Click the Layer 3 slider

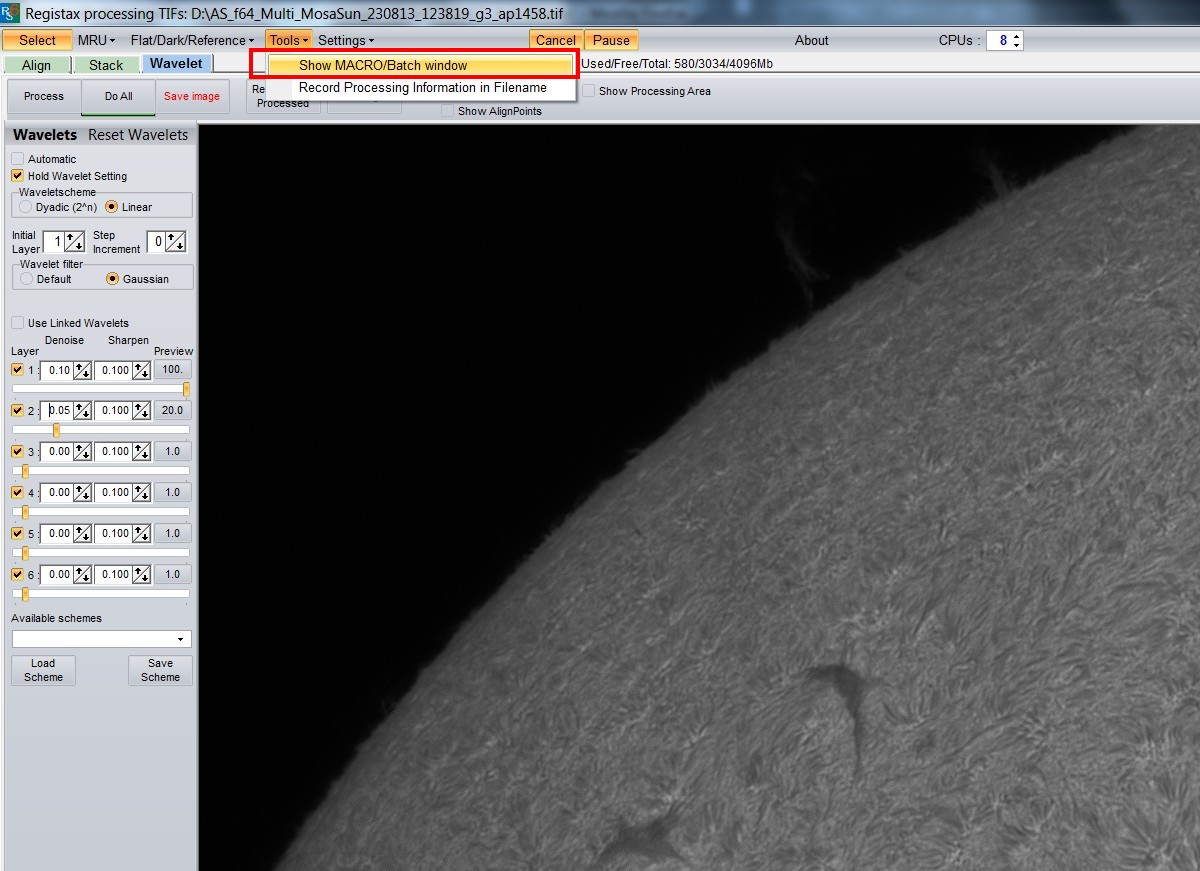pyautogui.click(x=101, y=470)
